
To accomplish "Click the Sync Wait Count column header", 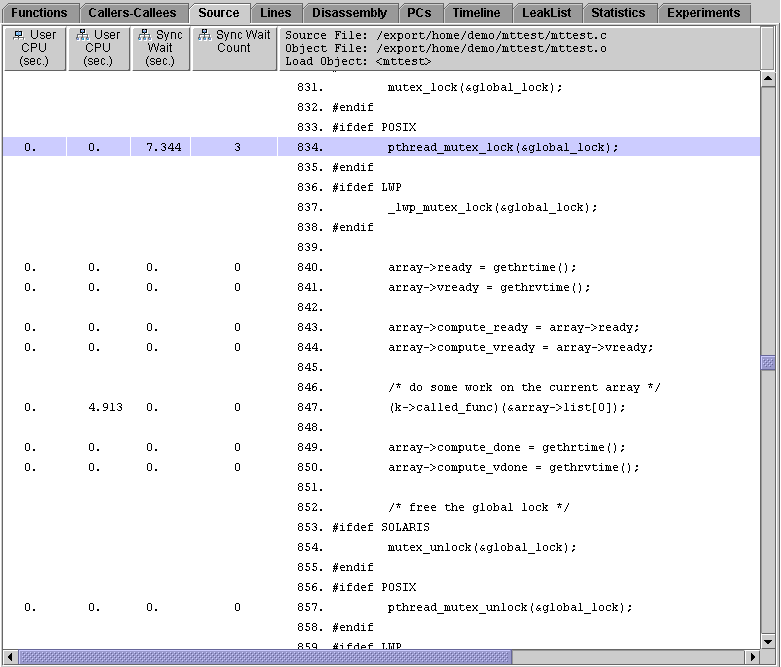I will tap(234, 48).
